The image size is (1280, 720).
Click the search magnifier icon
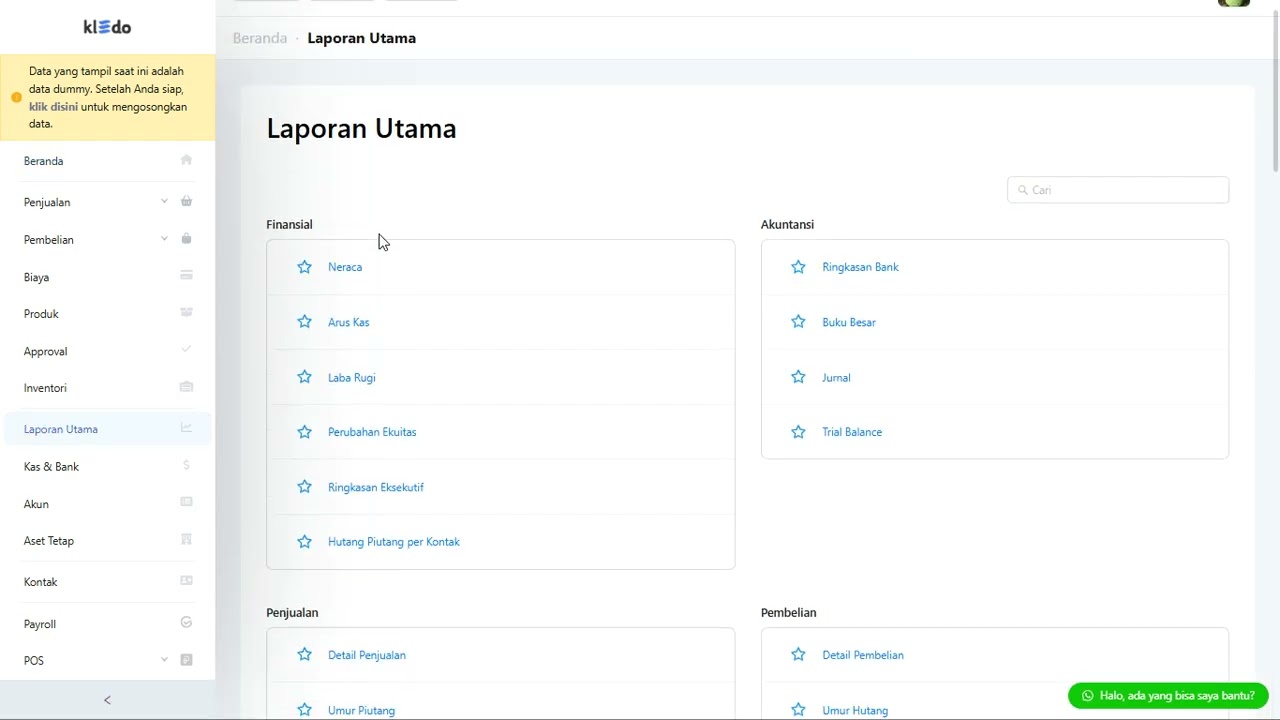click(1022, 190)
